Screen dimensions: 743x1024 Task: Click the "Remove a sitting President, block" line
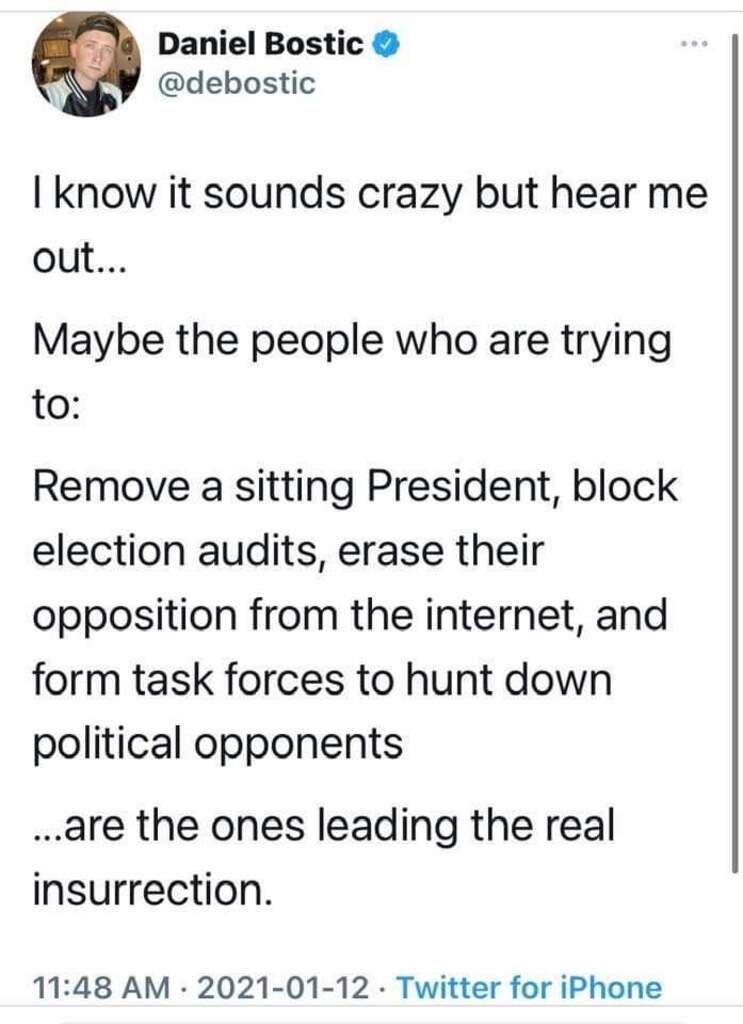tap(356, 487)
